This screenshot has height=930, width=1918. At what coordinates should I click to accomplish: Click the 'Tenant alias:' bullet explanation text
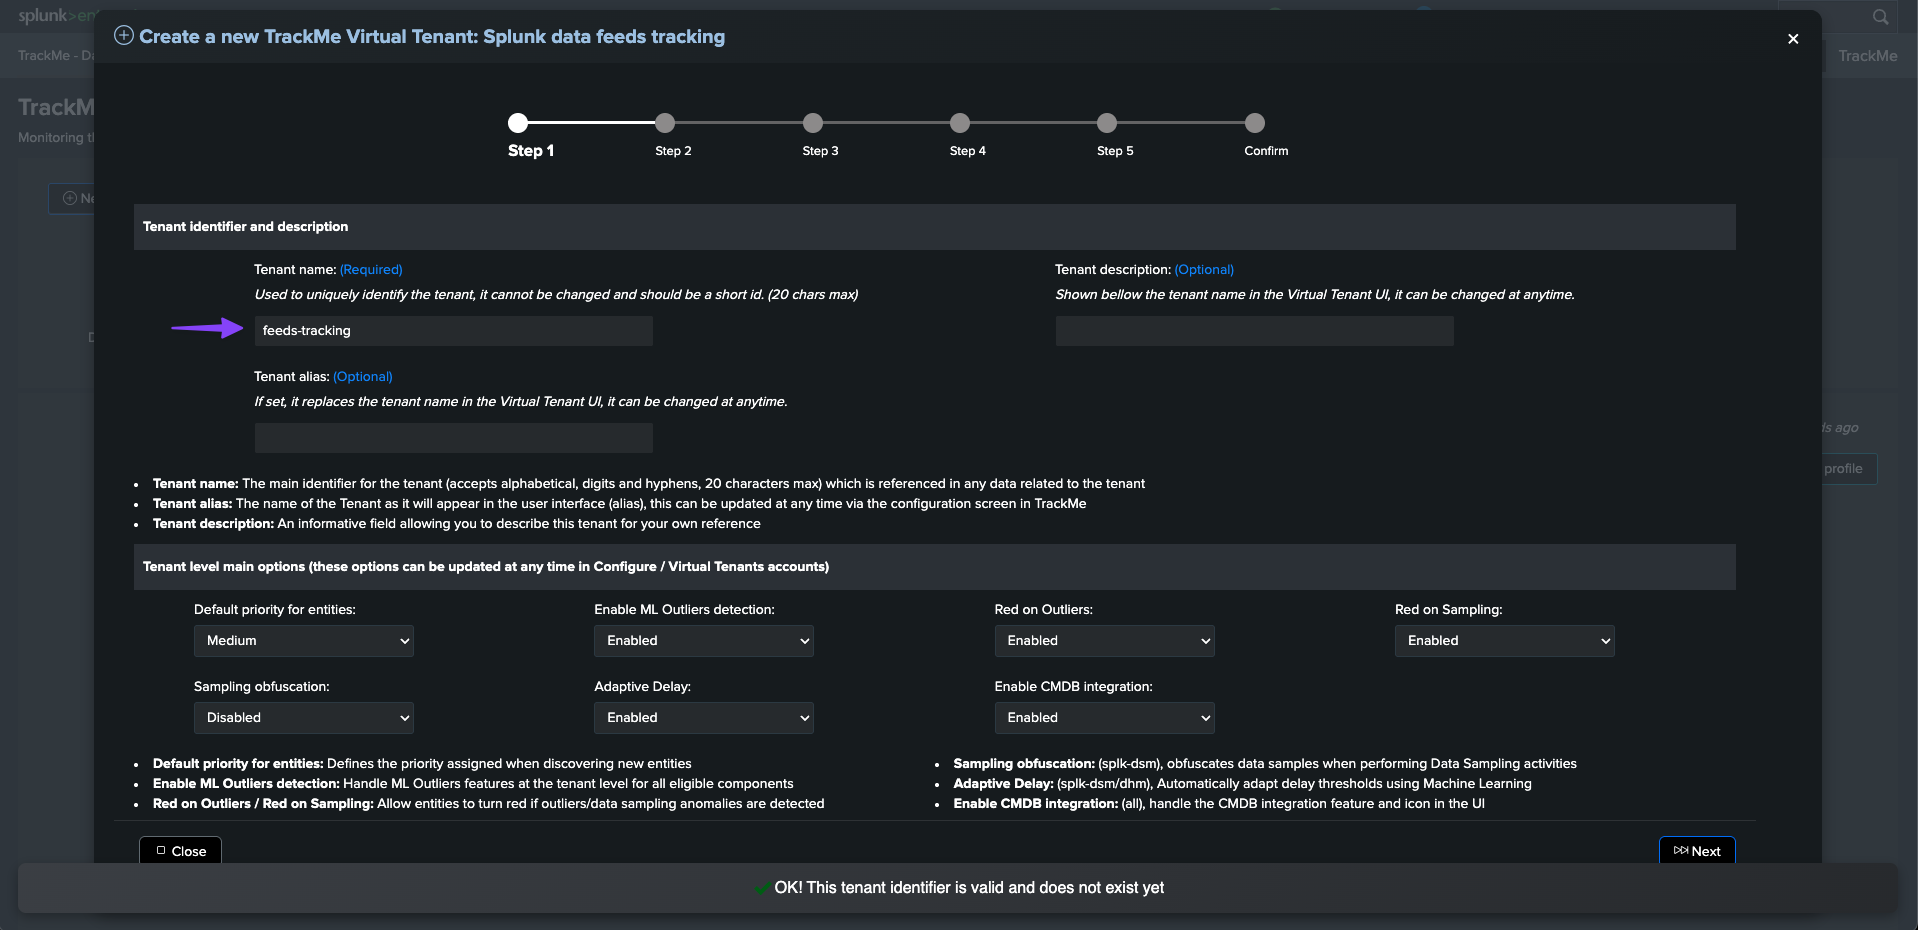click(x=619, y=504)
